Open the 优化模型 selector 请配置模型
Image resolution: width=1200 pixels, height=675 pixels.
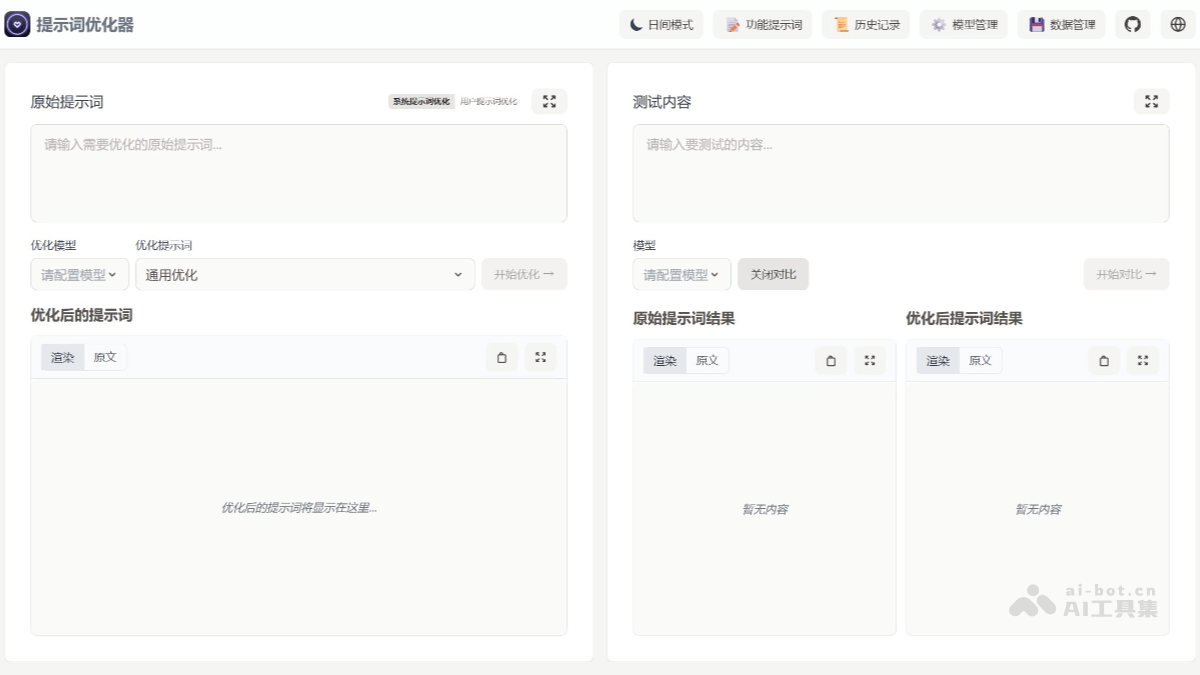point(79,273)
